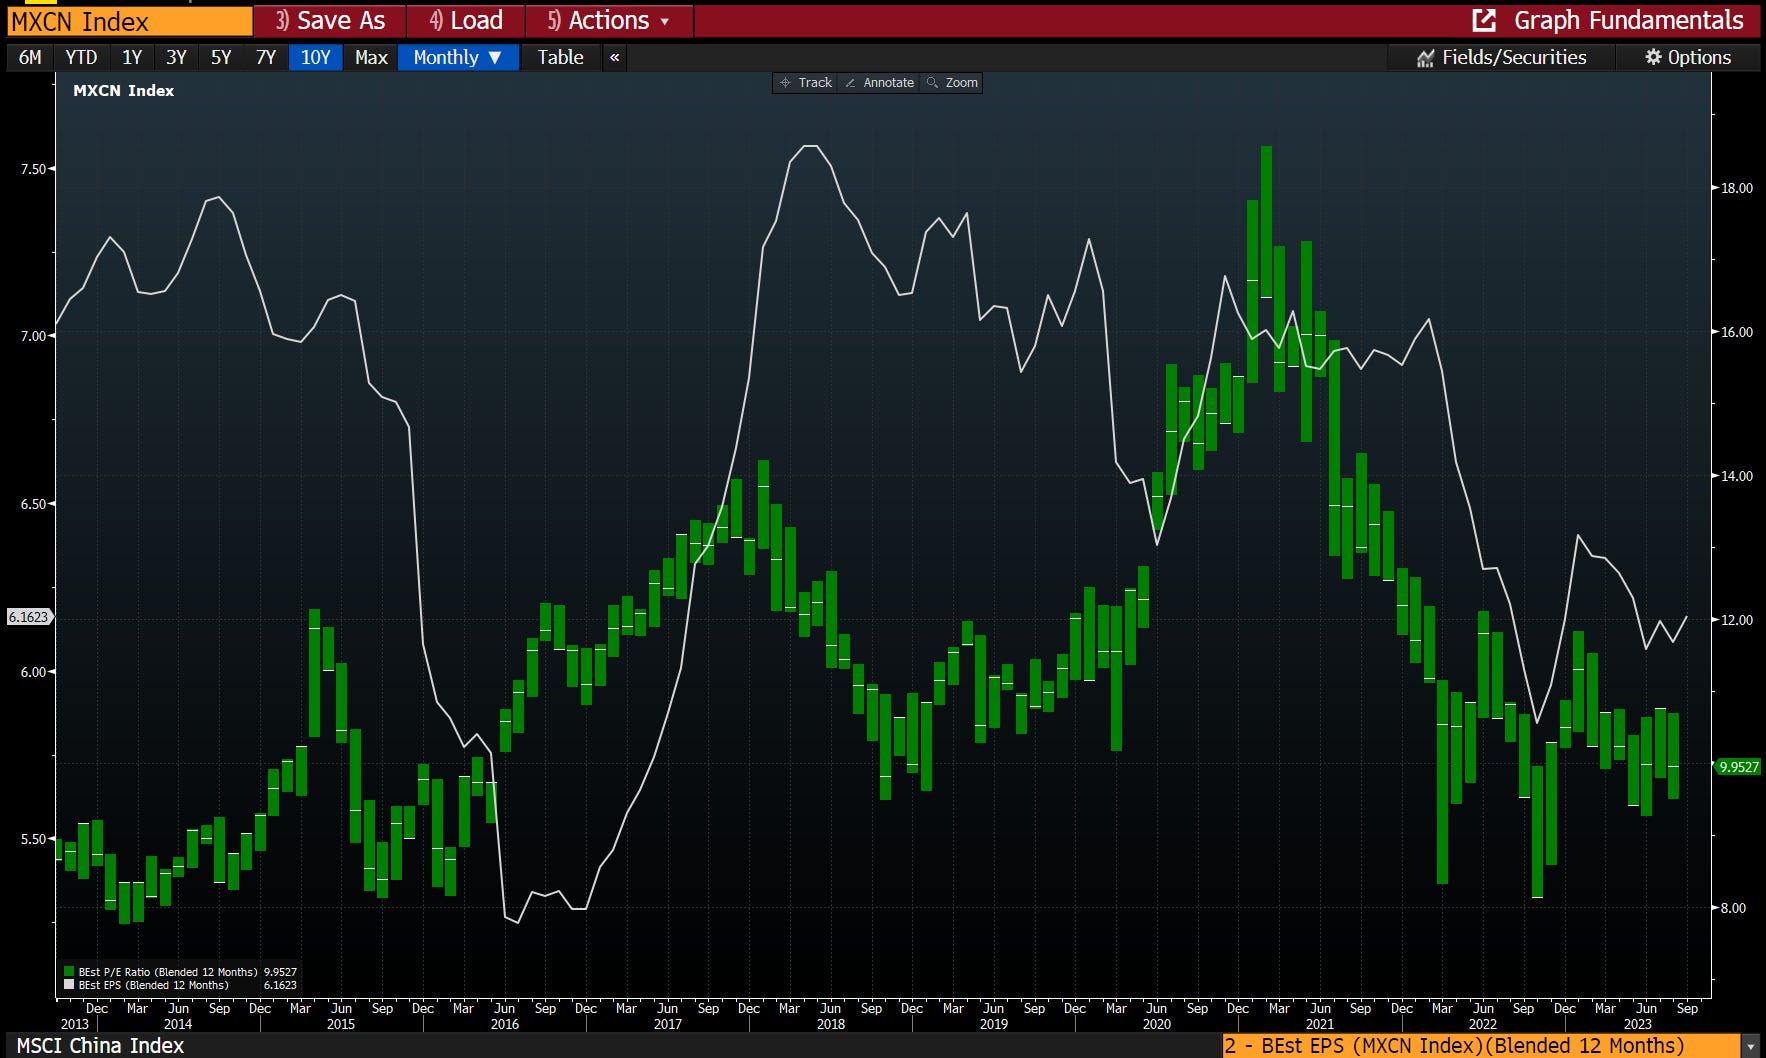
Task: Open the Monthly periodicity dropdown
Action: click(x=459, y=57)
